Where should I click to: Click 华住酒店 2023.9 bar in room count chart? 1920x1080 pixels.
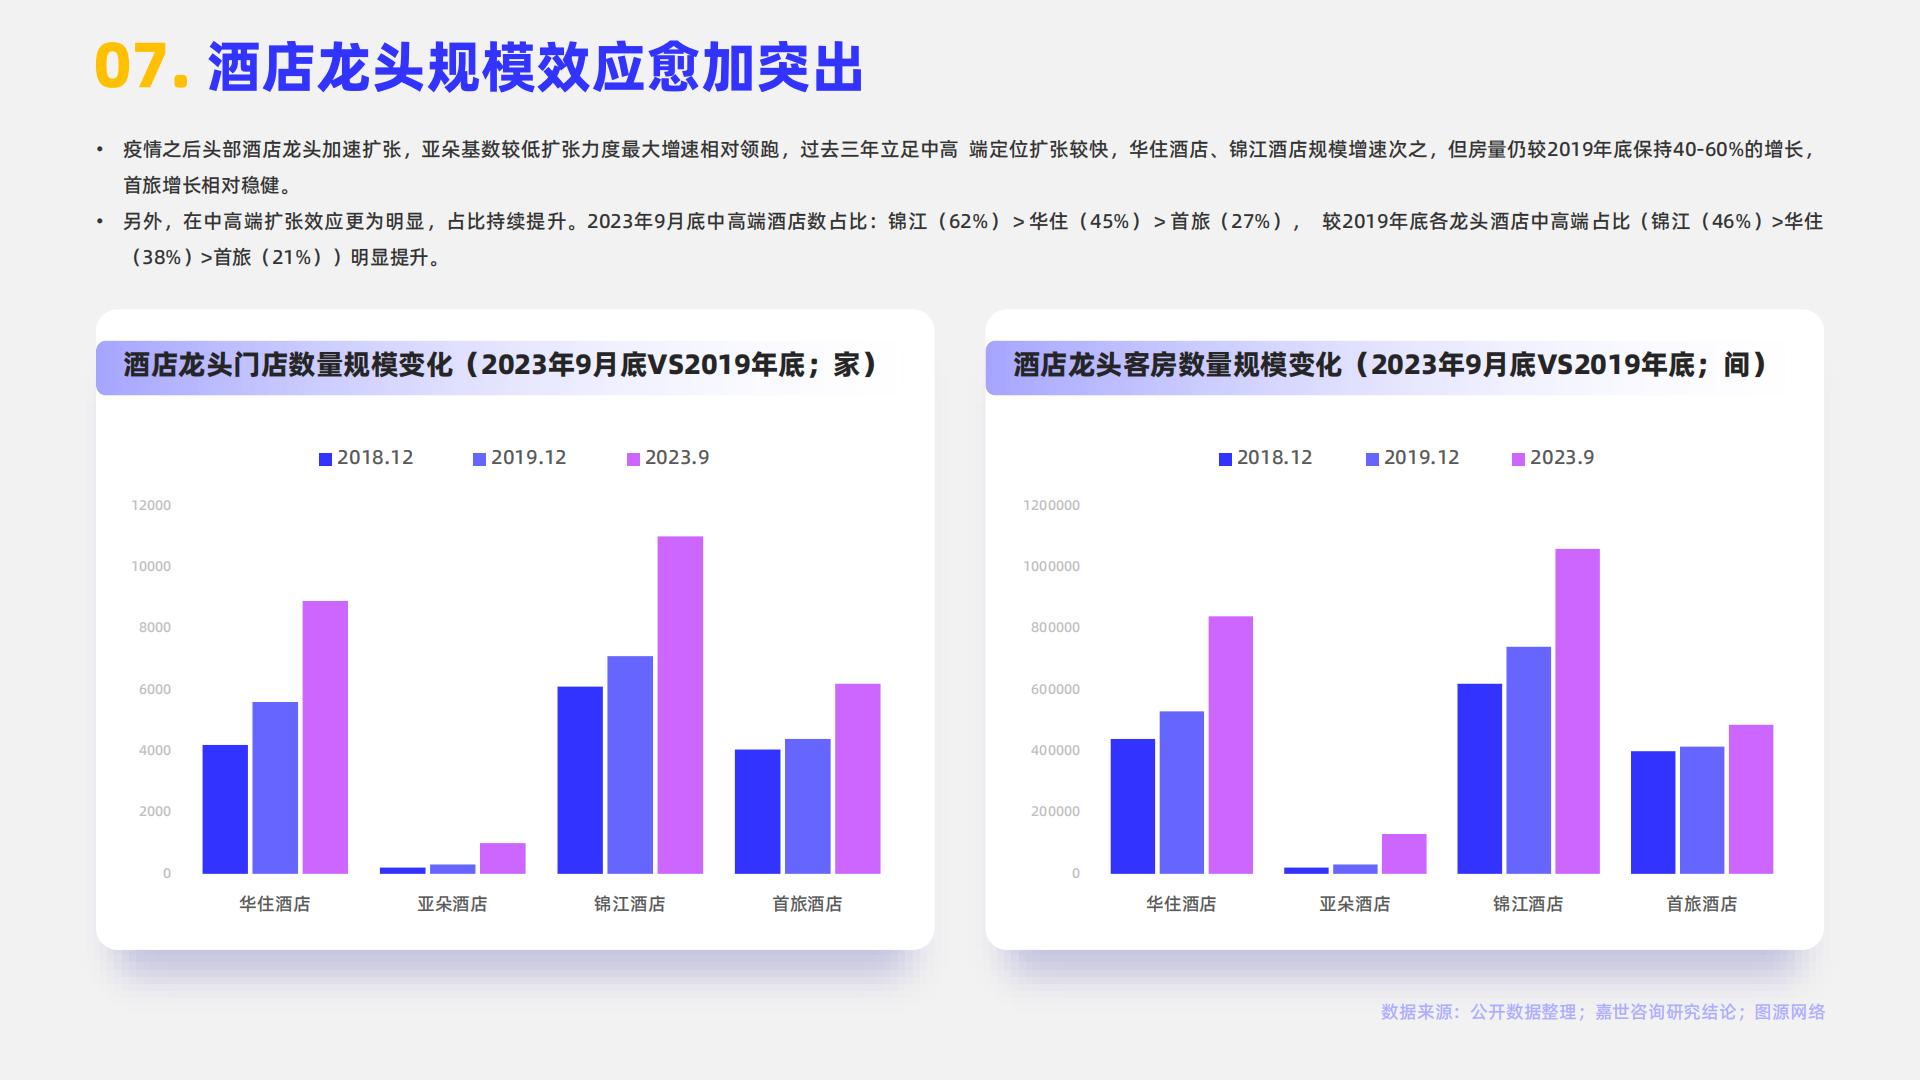click(1231, 745)
